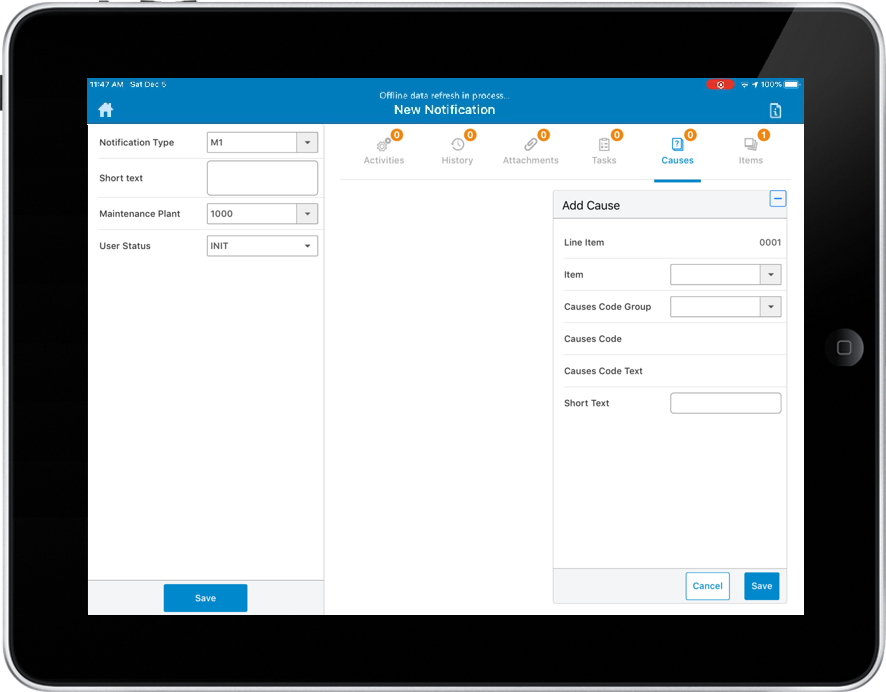The image size is (886, 692).
Task: Expand the Notification Type dropdown
Action: point(307,143)
